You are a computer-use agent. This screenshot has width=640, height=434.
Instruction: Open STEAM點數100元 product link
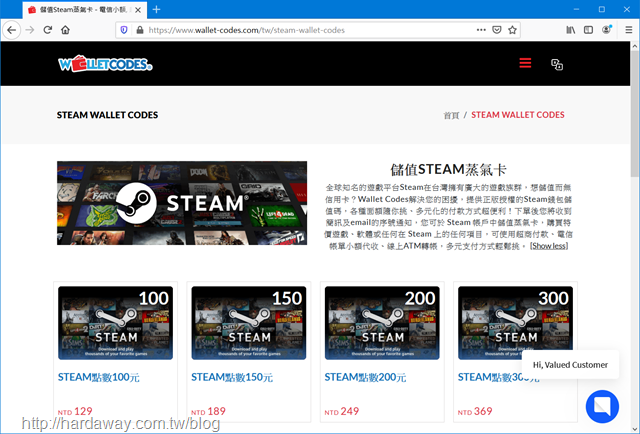(x=99, y=377)
